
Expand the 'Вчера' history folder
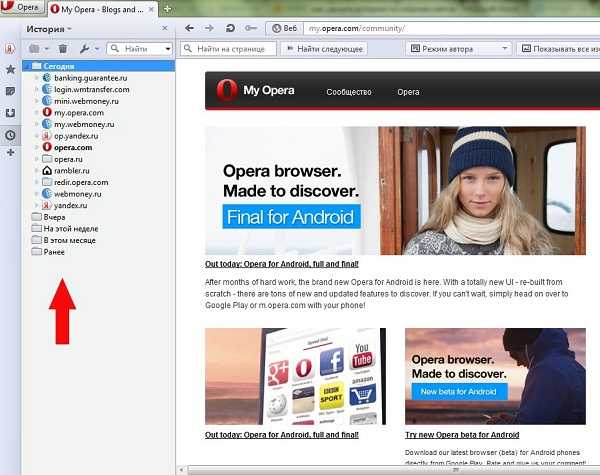[x=47, y=216]
